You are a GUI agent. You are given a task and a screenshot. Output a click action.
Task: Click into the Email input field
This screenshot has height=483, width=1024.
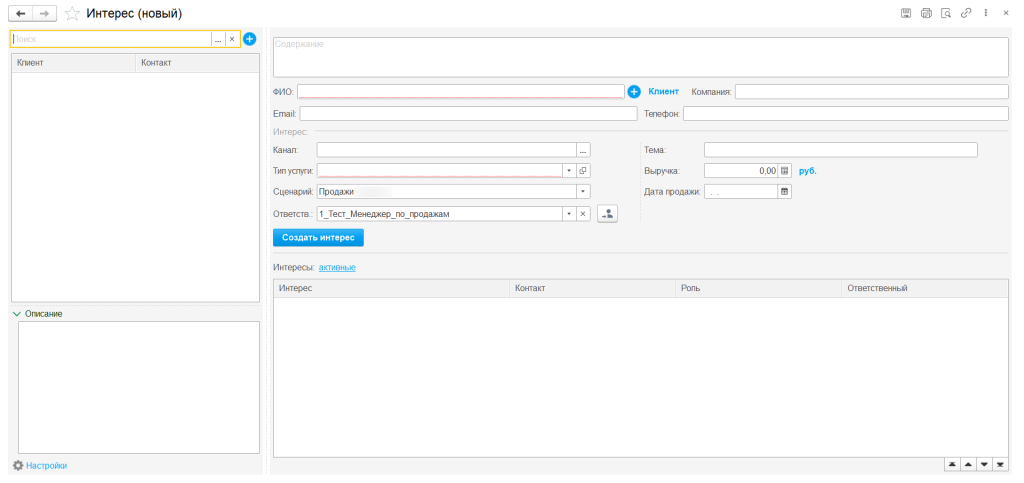467,114
